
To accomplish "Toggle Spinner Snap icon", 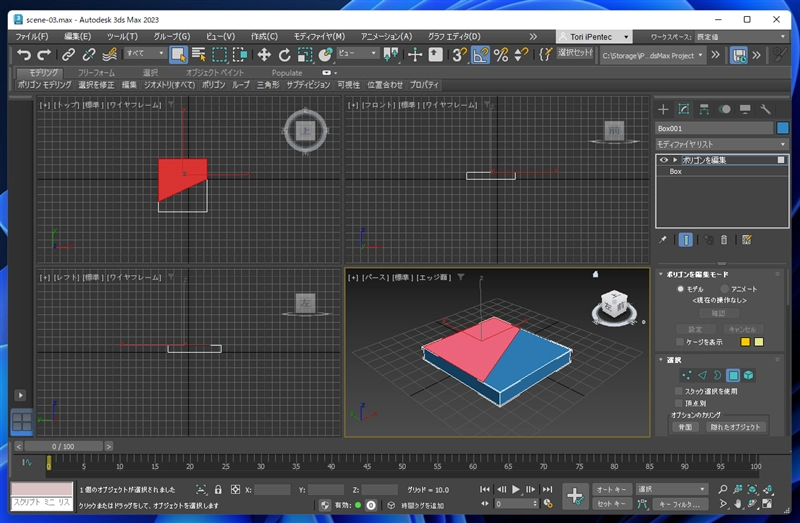I will pos(521,55).
